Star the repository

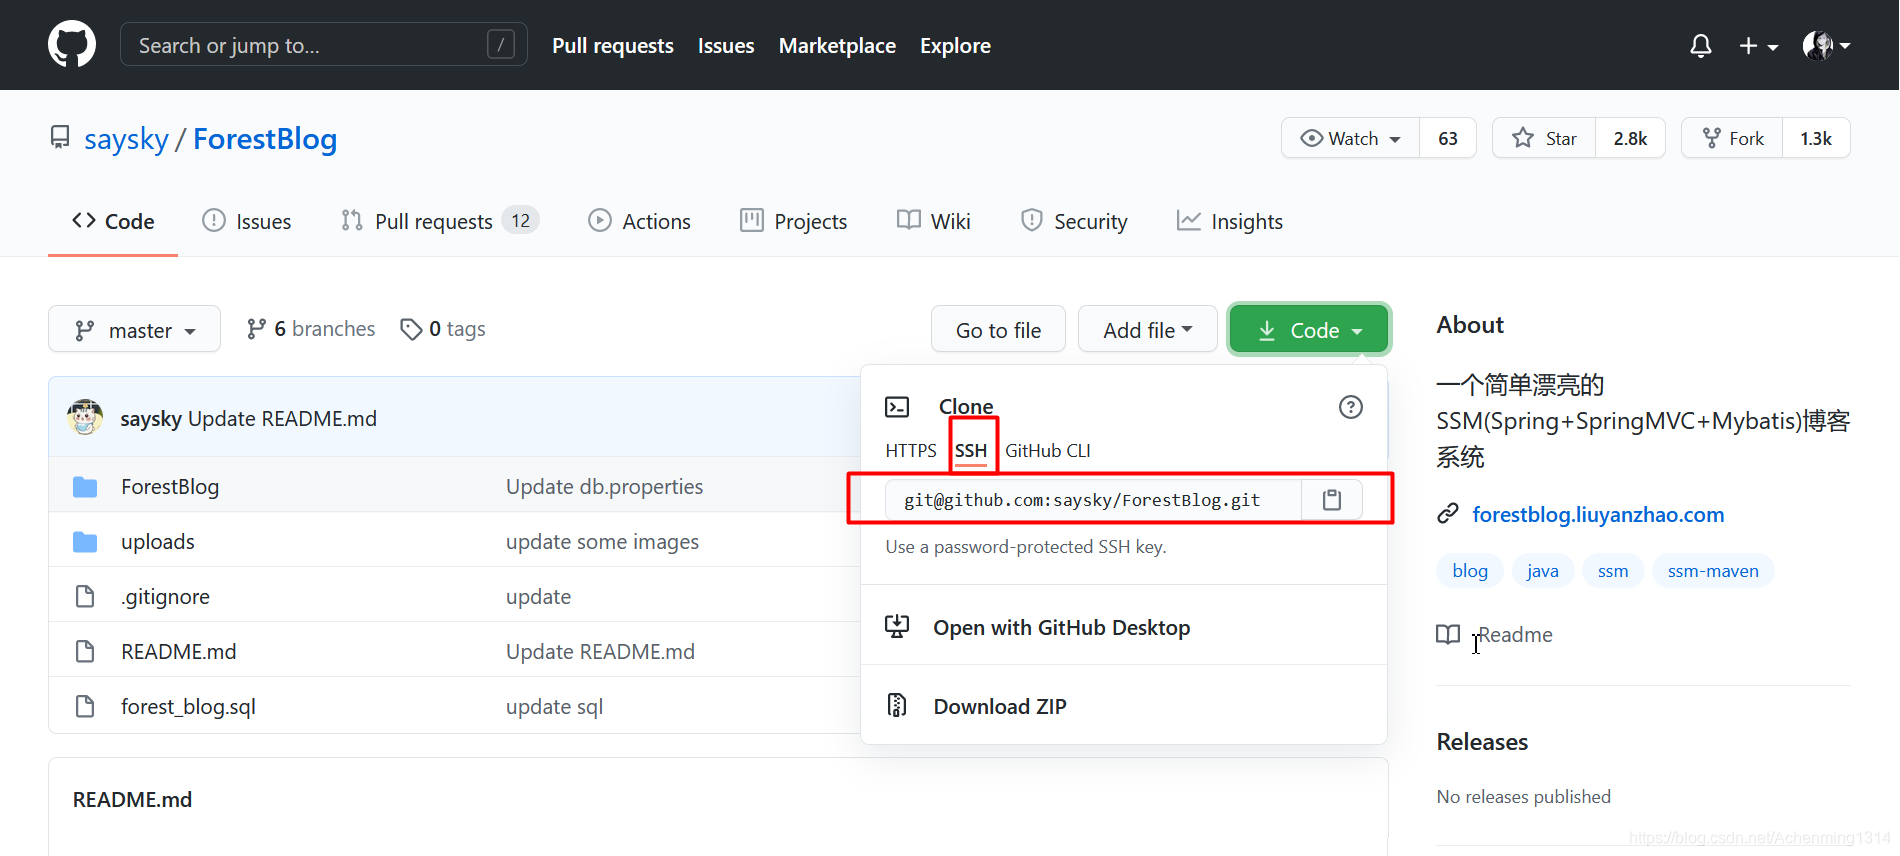tap(1544, 138)
